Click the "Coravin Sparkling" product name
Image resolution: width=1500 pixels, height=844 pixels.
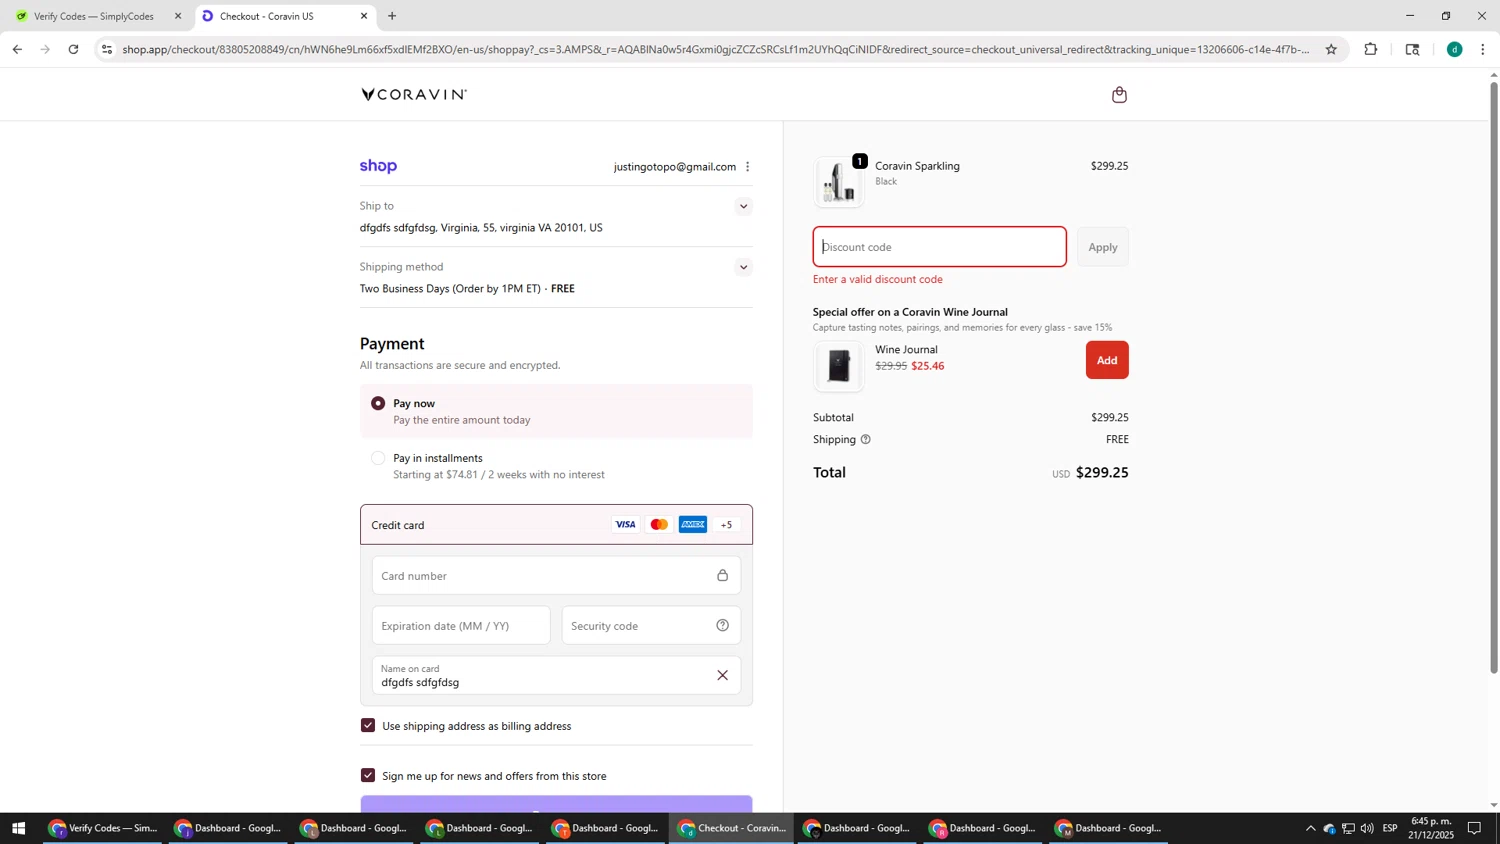[917, 166]
